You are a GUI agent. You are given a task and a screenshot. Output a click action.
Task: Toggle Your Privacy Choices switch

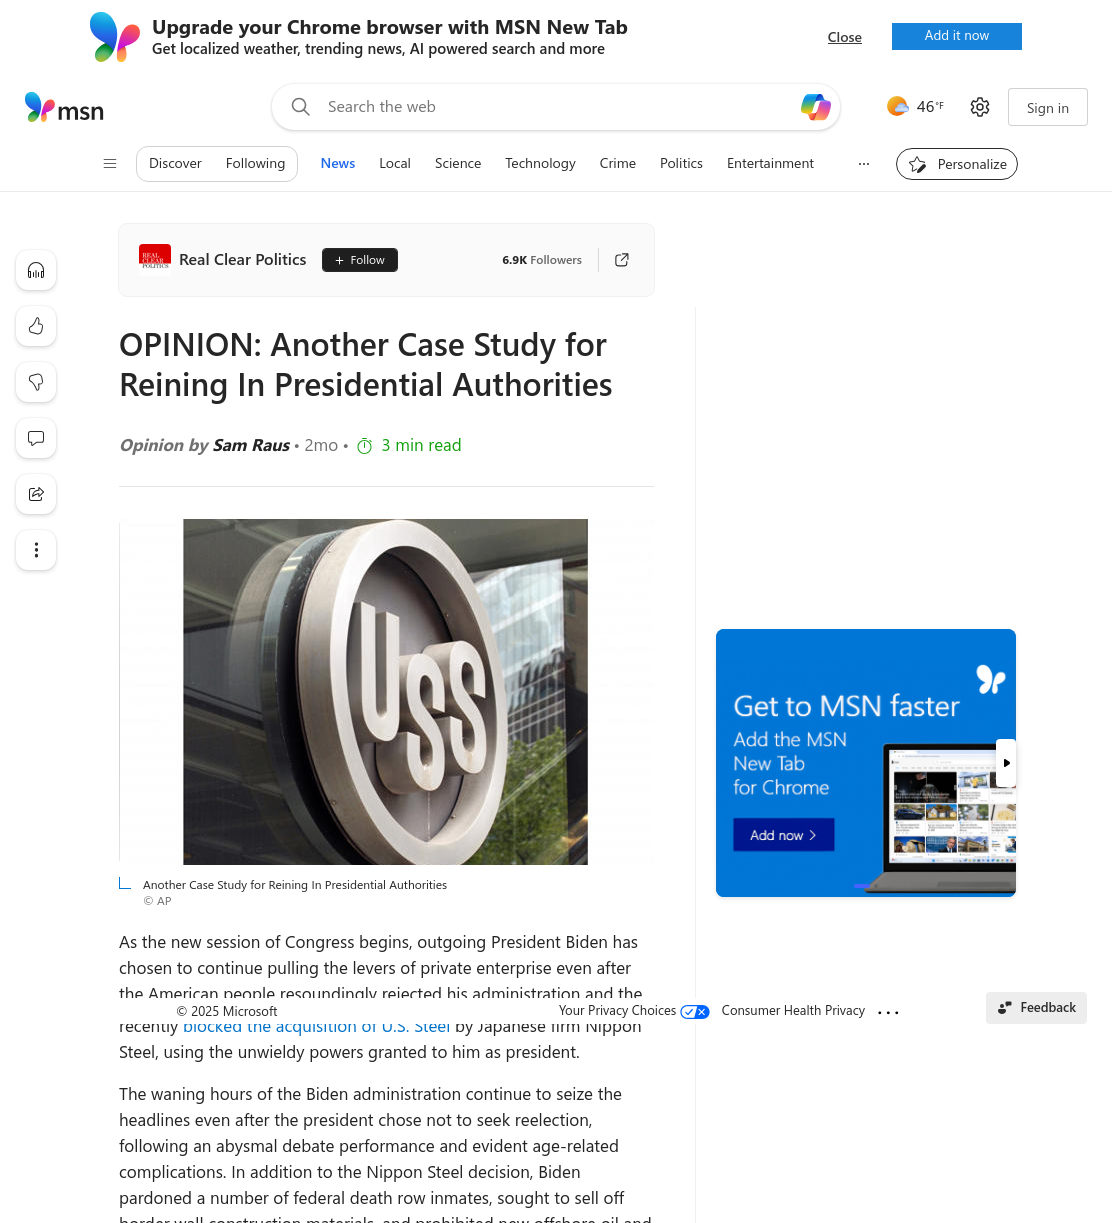pos(695,1012)
